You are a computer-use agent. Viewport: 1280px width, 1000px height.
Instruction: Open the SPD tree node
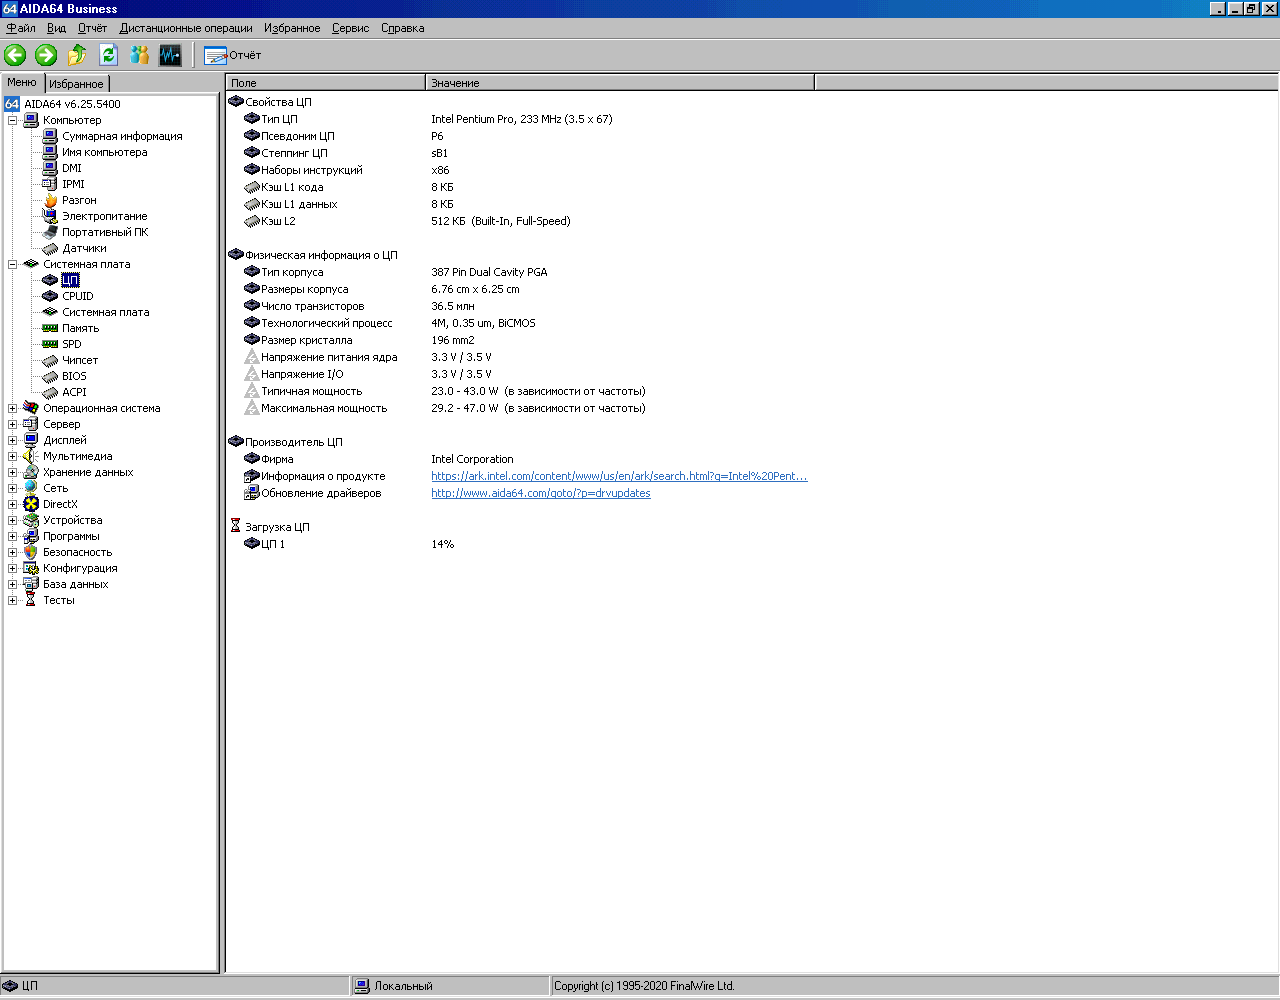point(72,344)
